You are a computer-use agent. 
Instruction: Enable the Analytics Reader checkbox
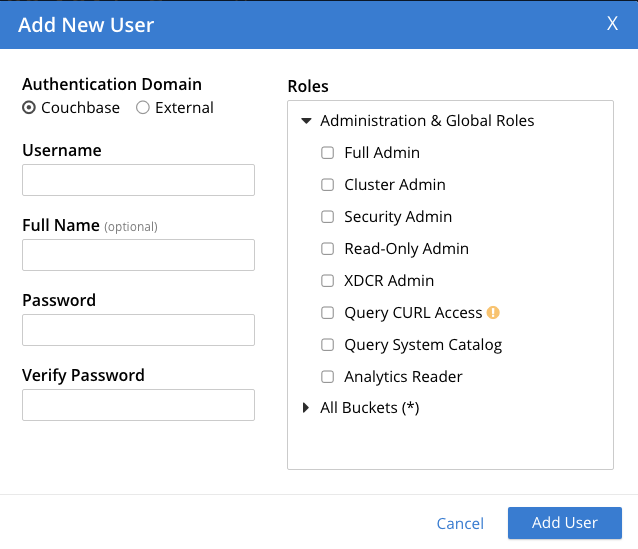pyautogui.click(x=327, y=377)
